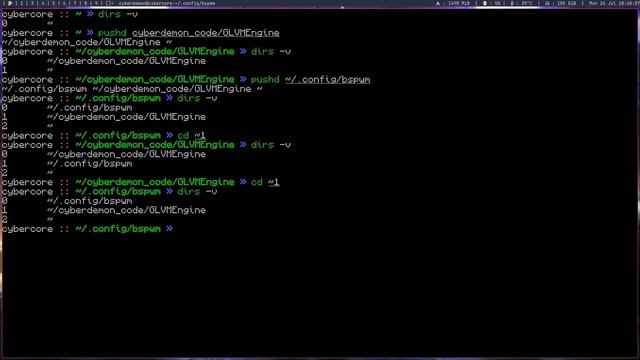Switch to workspace 7 in top bar
The image size is (640, 360).
pos(75,3)
